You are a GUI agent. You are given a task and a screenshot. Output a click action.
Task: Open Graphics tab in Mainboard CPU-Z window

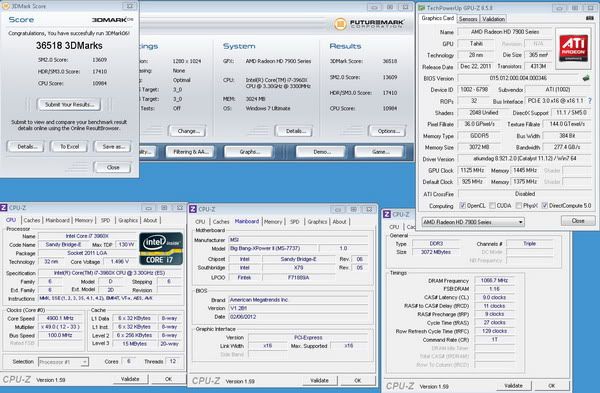tap(317, 222)
